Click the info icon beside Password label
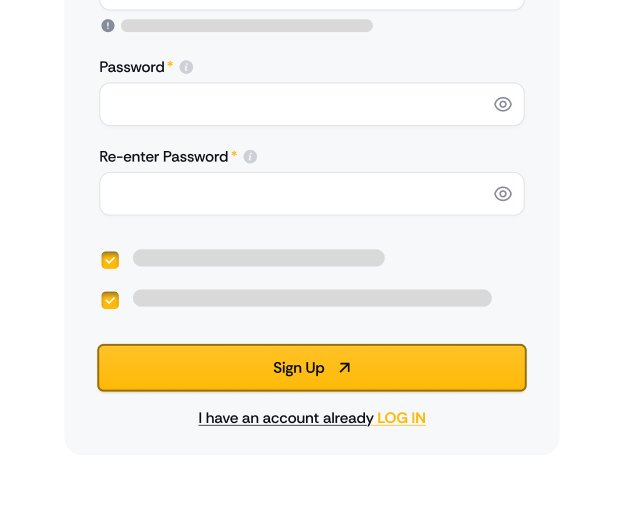 click(186, 67)
